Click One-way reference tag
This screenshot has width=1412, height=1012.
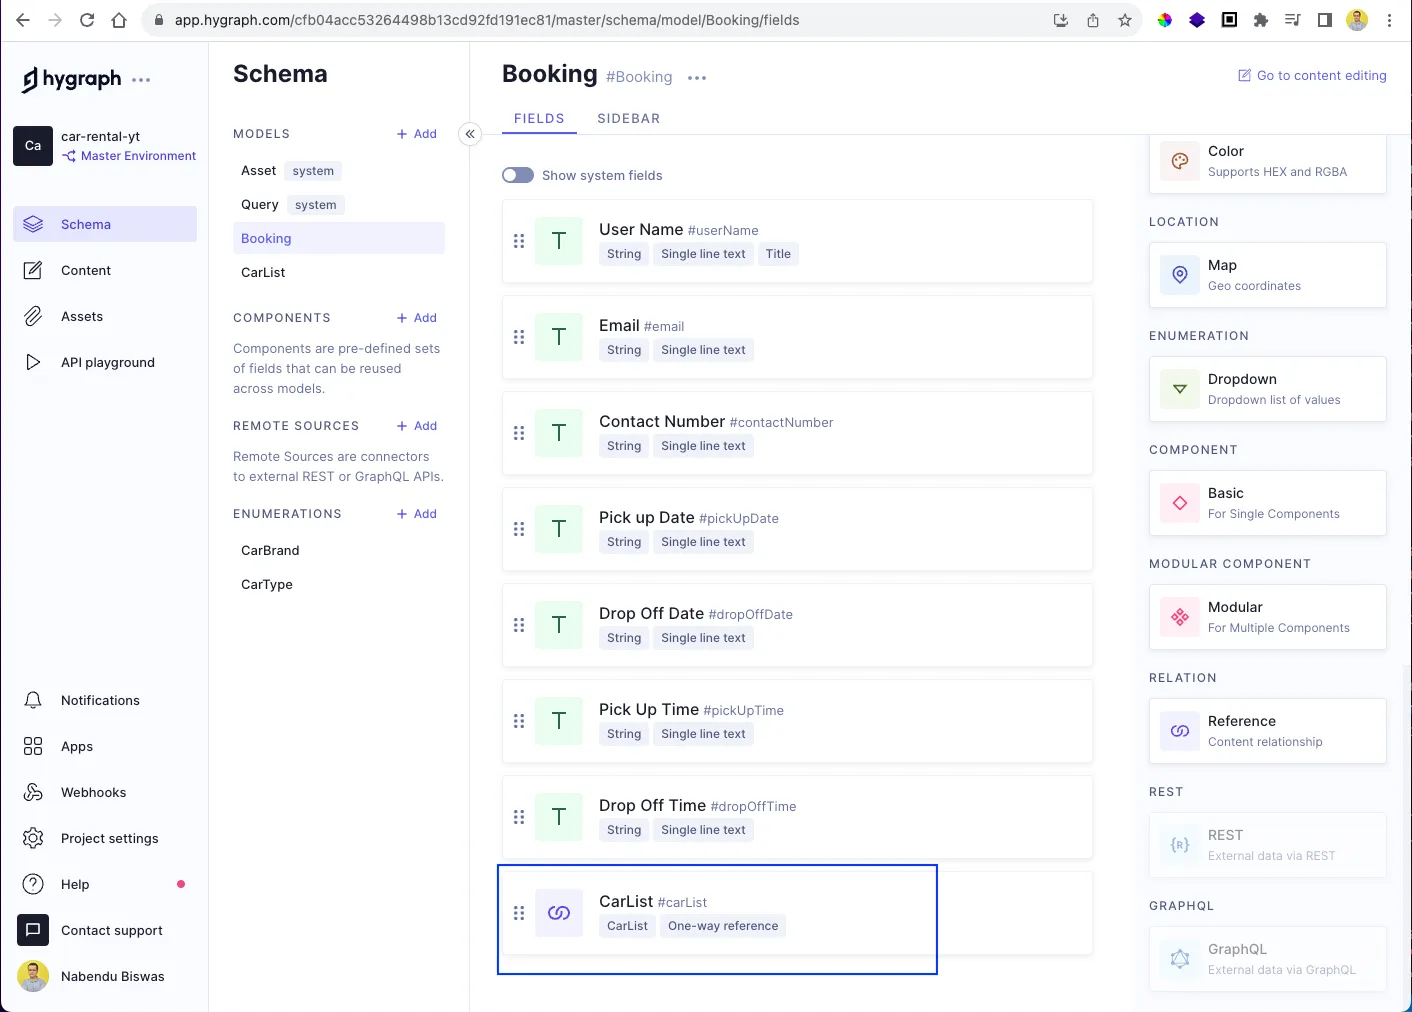723,926
